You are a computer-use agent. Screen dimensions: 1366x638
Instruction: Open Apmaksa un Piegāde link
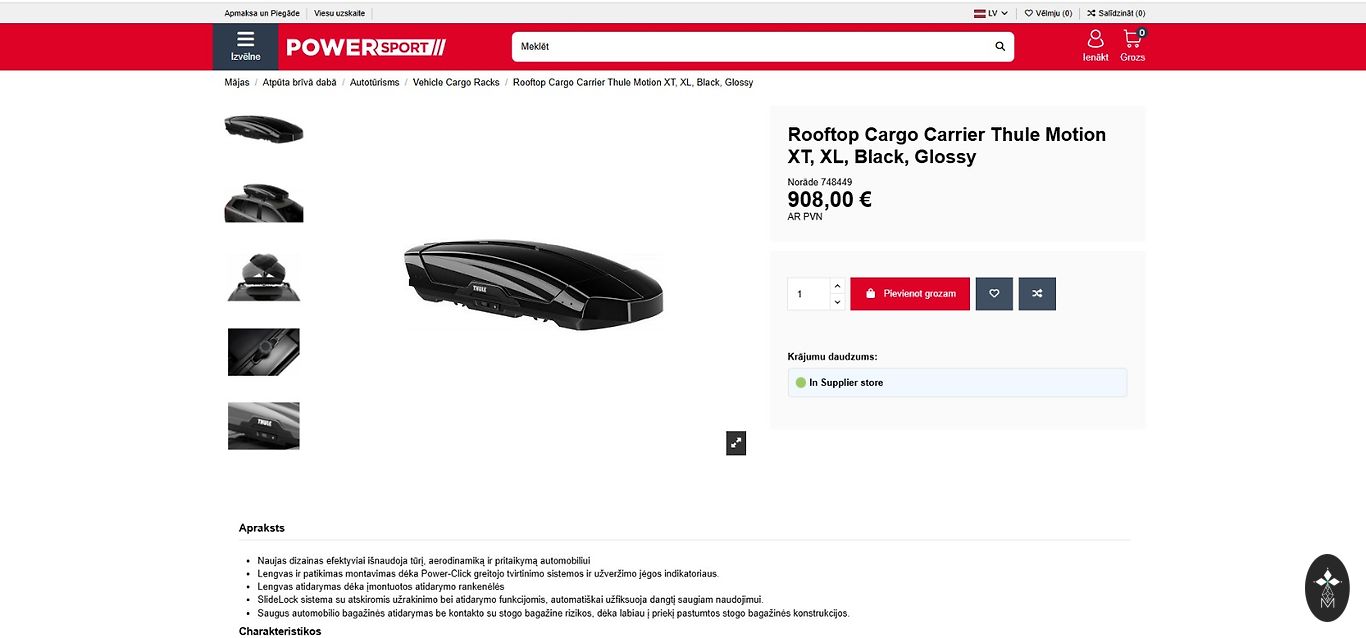[x=262, y=13]
